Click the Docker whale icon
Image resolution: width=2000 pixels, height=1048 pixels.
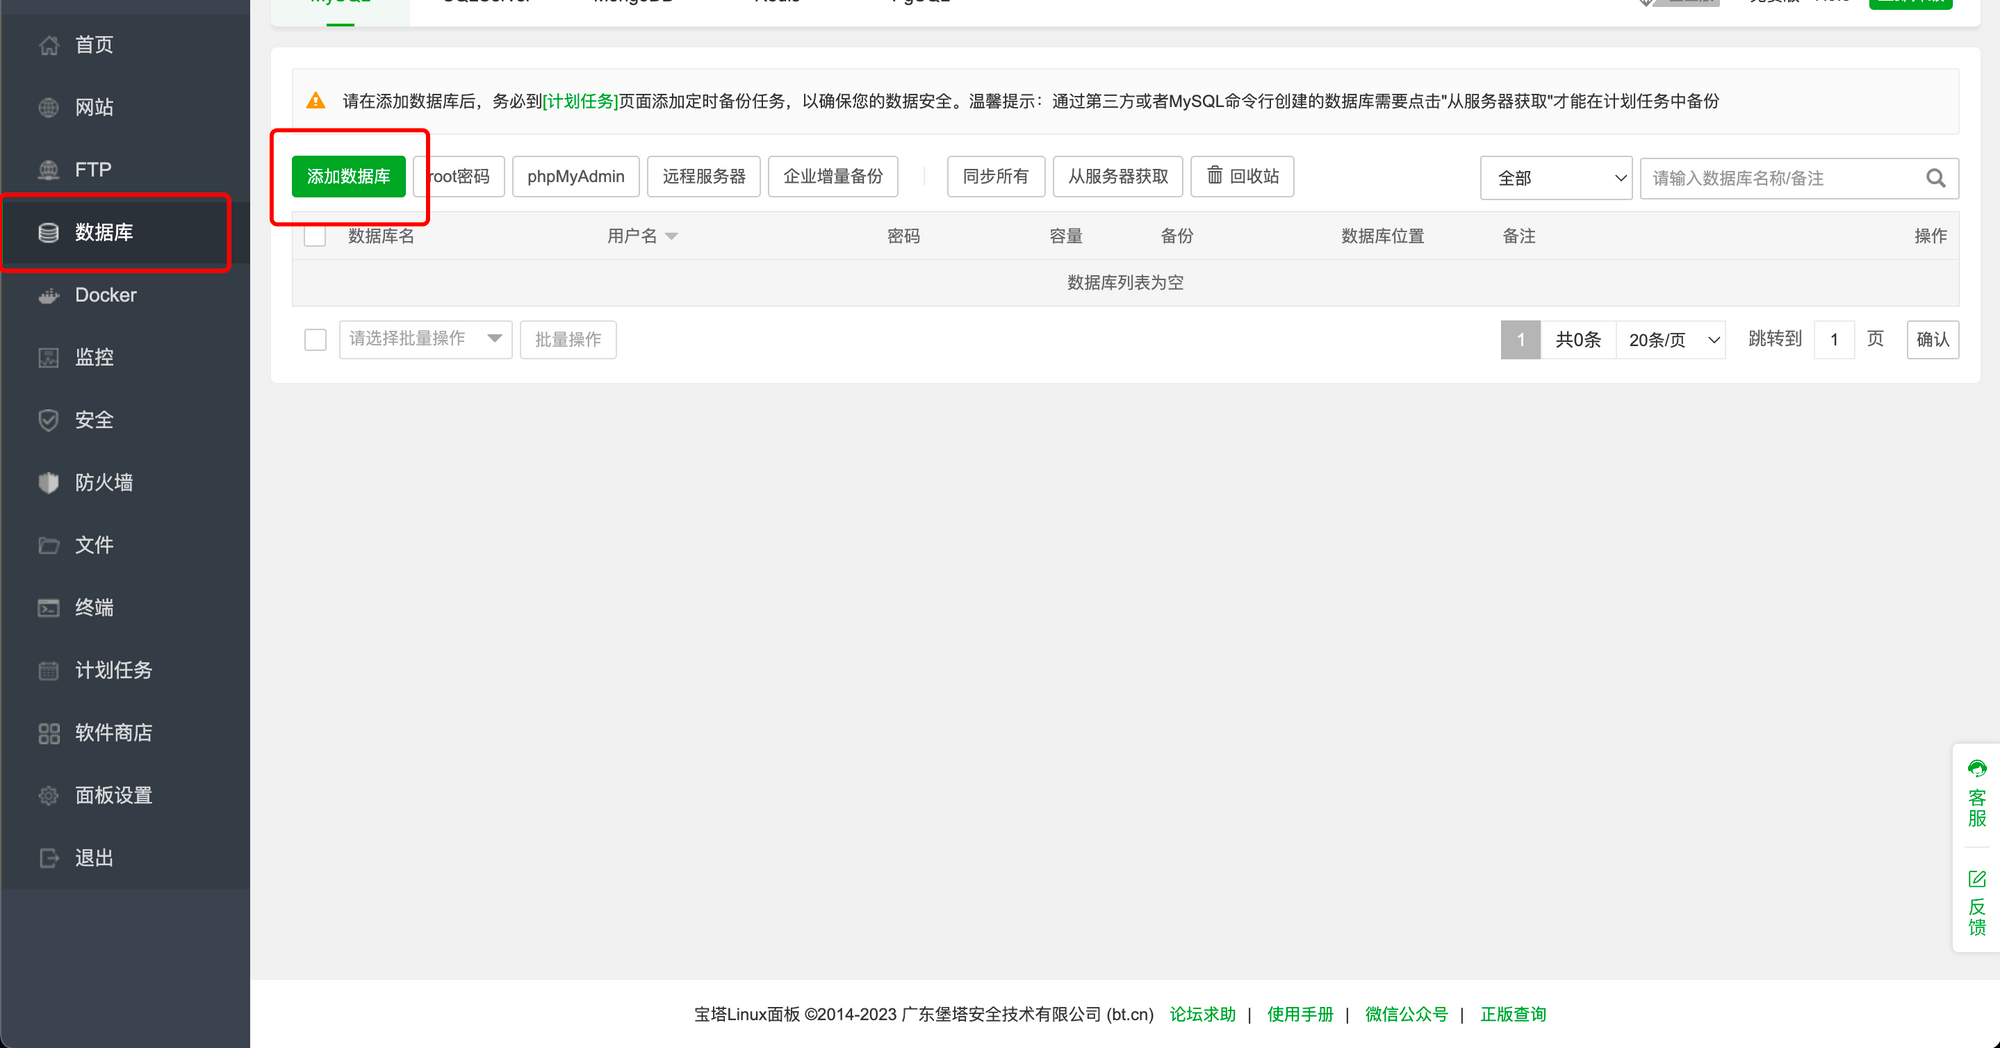48,295
